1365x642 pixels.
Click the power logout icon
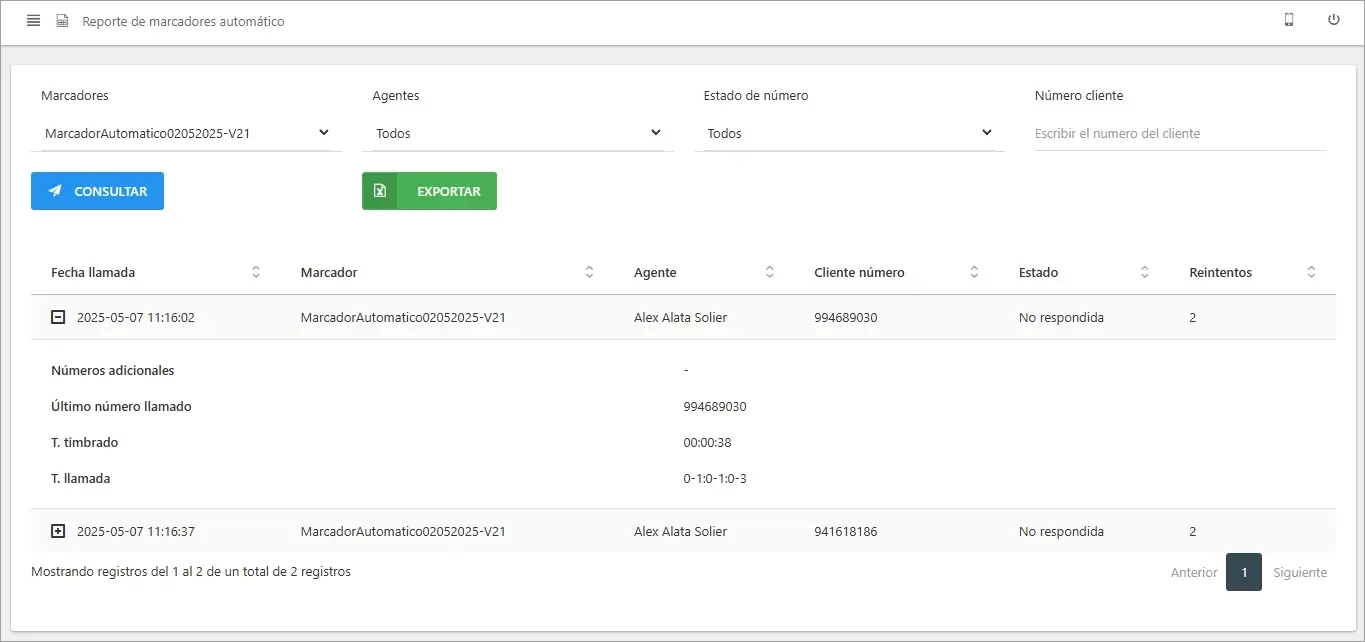pos(1333,20)
